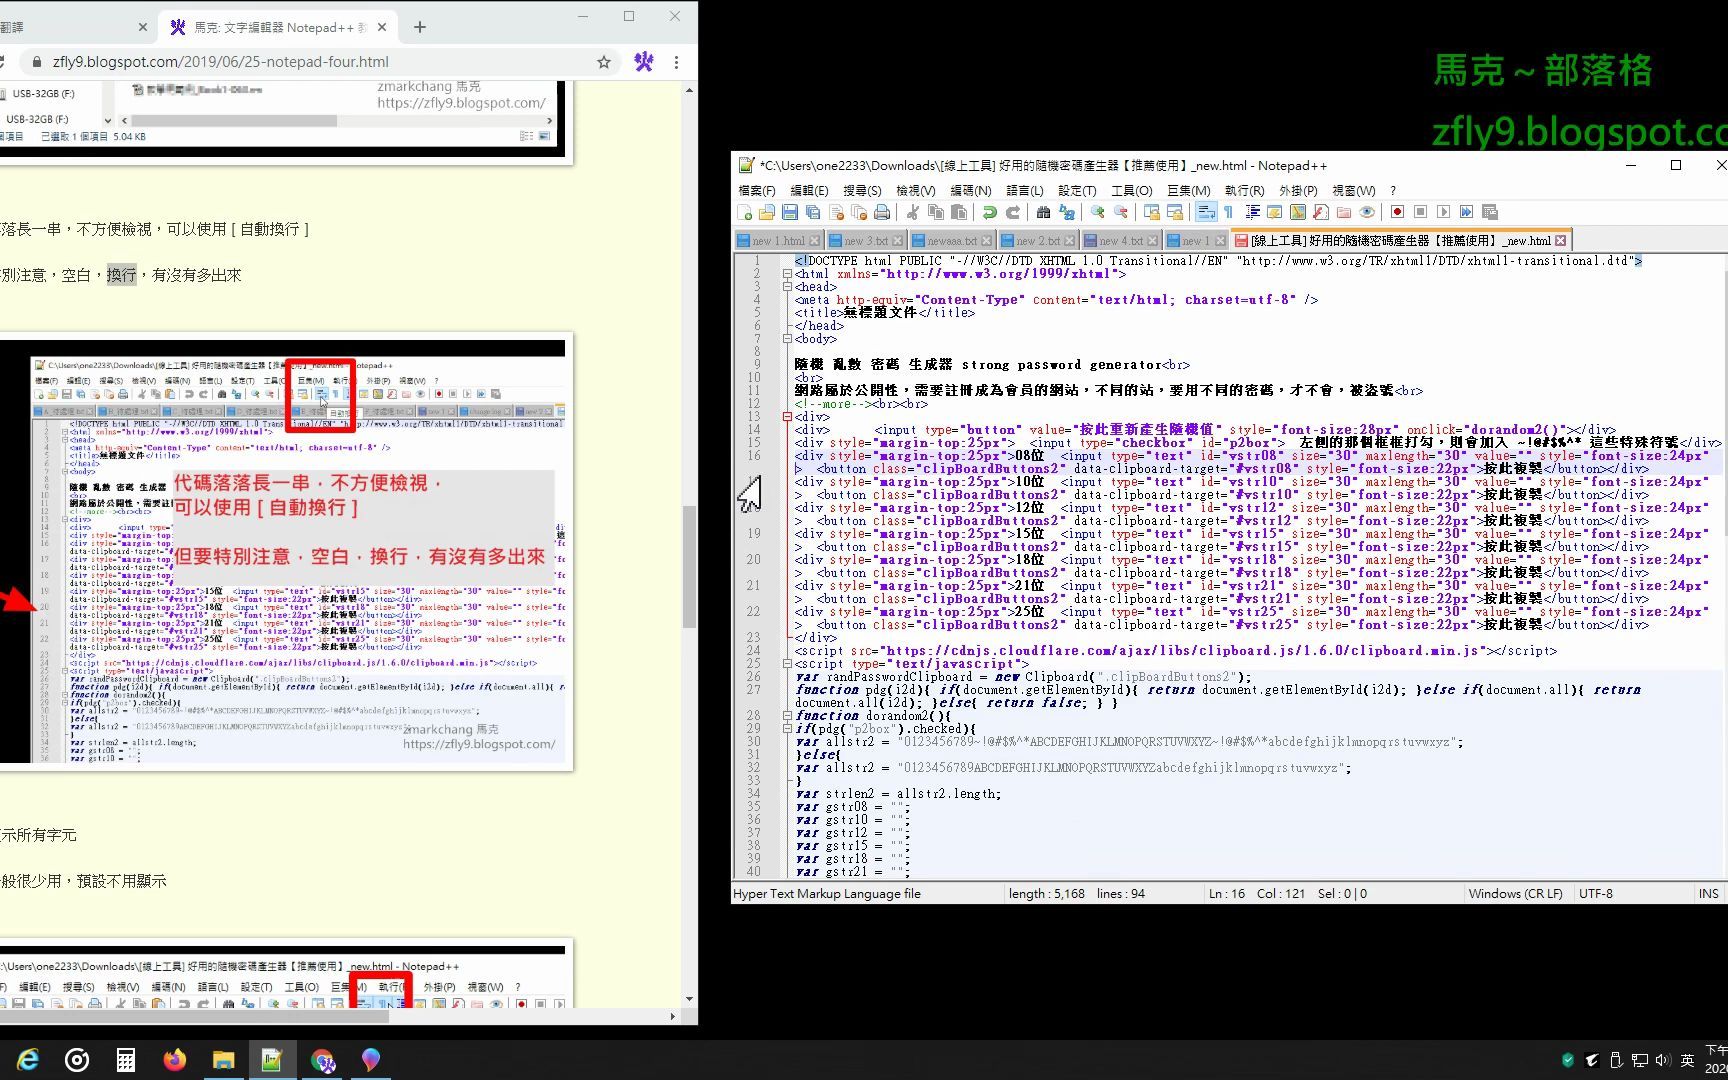This screenshot has width=1728, height=1080.
Task: Toggle word wrap in the editor
Action: (x=1206, y=211)
